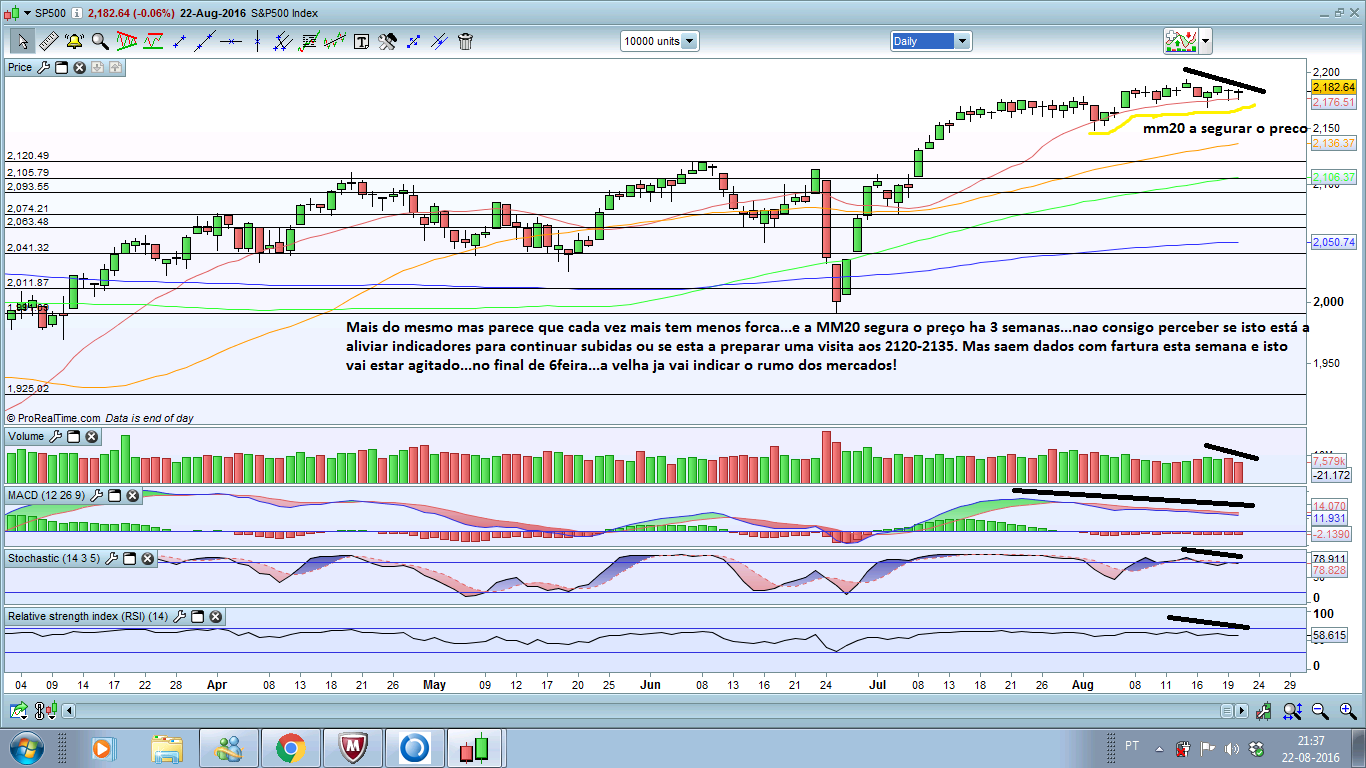This screenshot has height=768, width=1366.
Task: Click the 2,176.51 moving average price tag
Action: (x=1333, y=102)
